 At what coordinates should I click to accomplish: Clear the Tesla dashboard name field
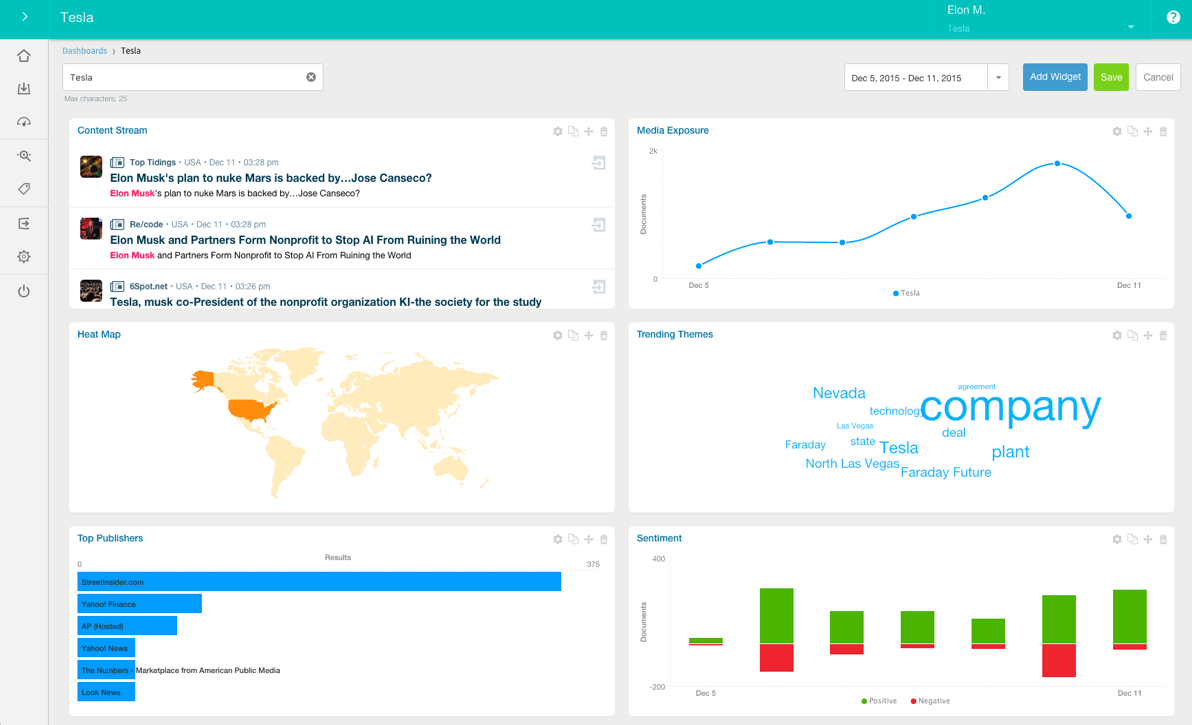click(311, 77)
